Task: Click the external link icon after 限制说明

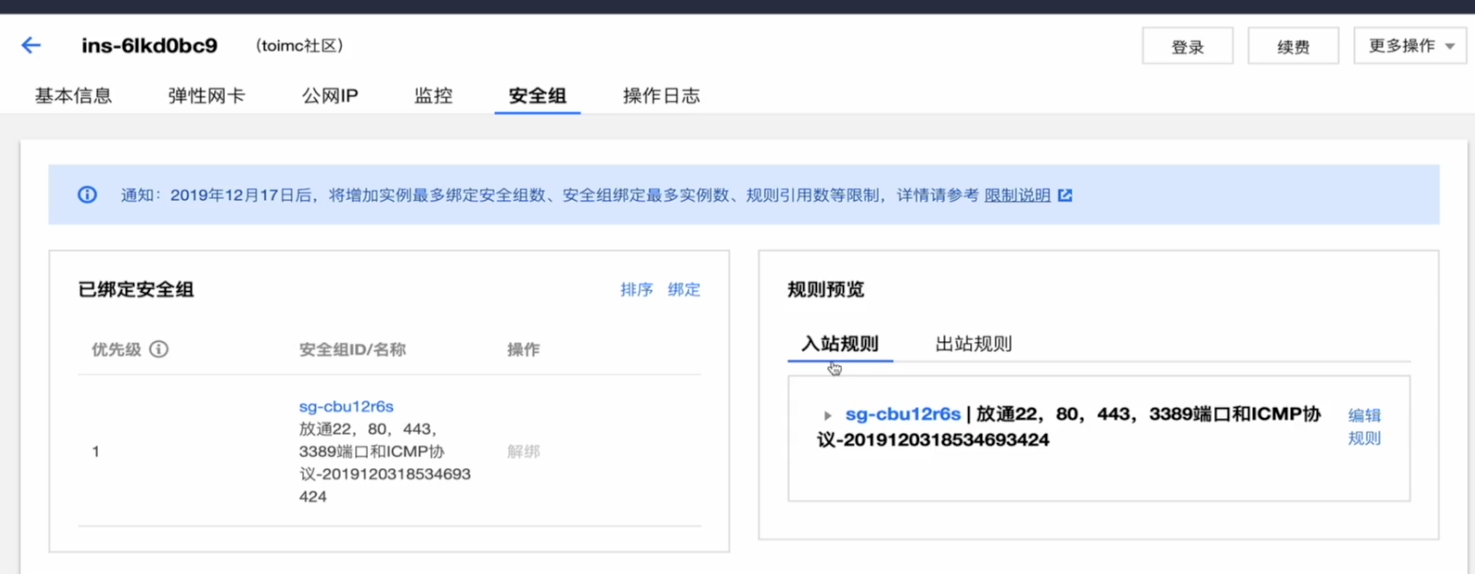Action: pyautogui.click(x=1065, y=195)
